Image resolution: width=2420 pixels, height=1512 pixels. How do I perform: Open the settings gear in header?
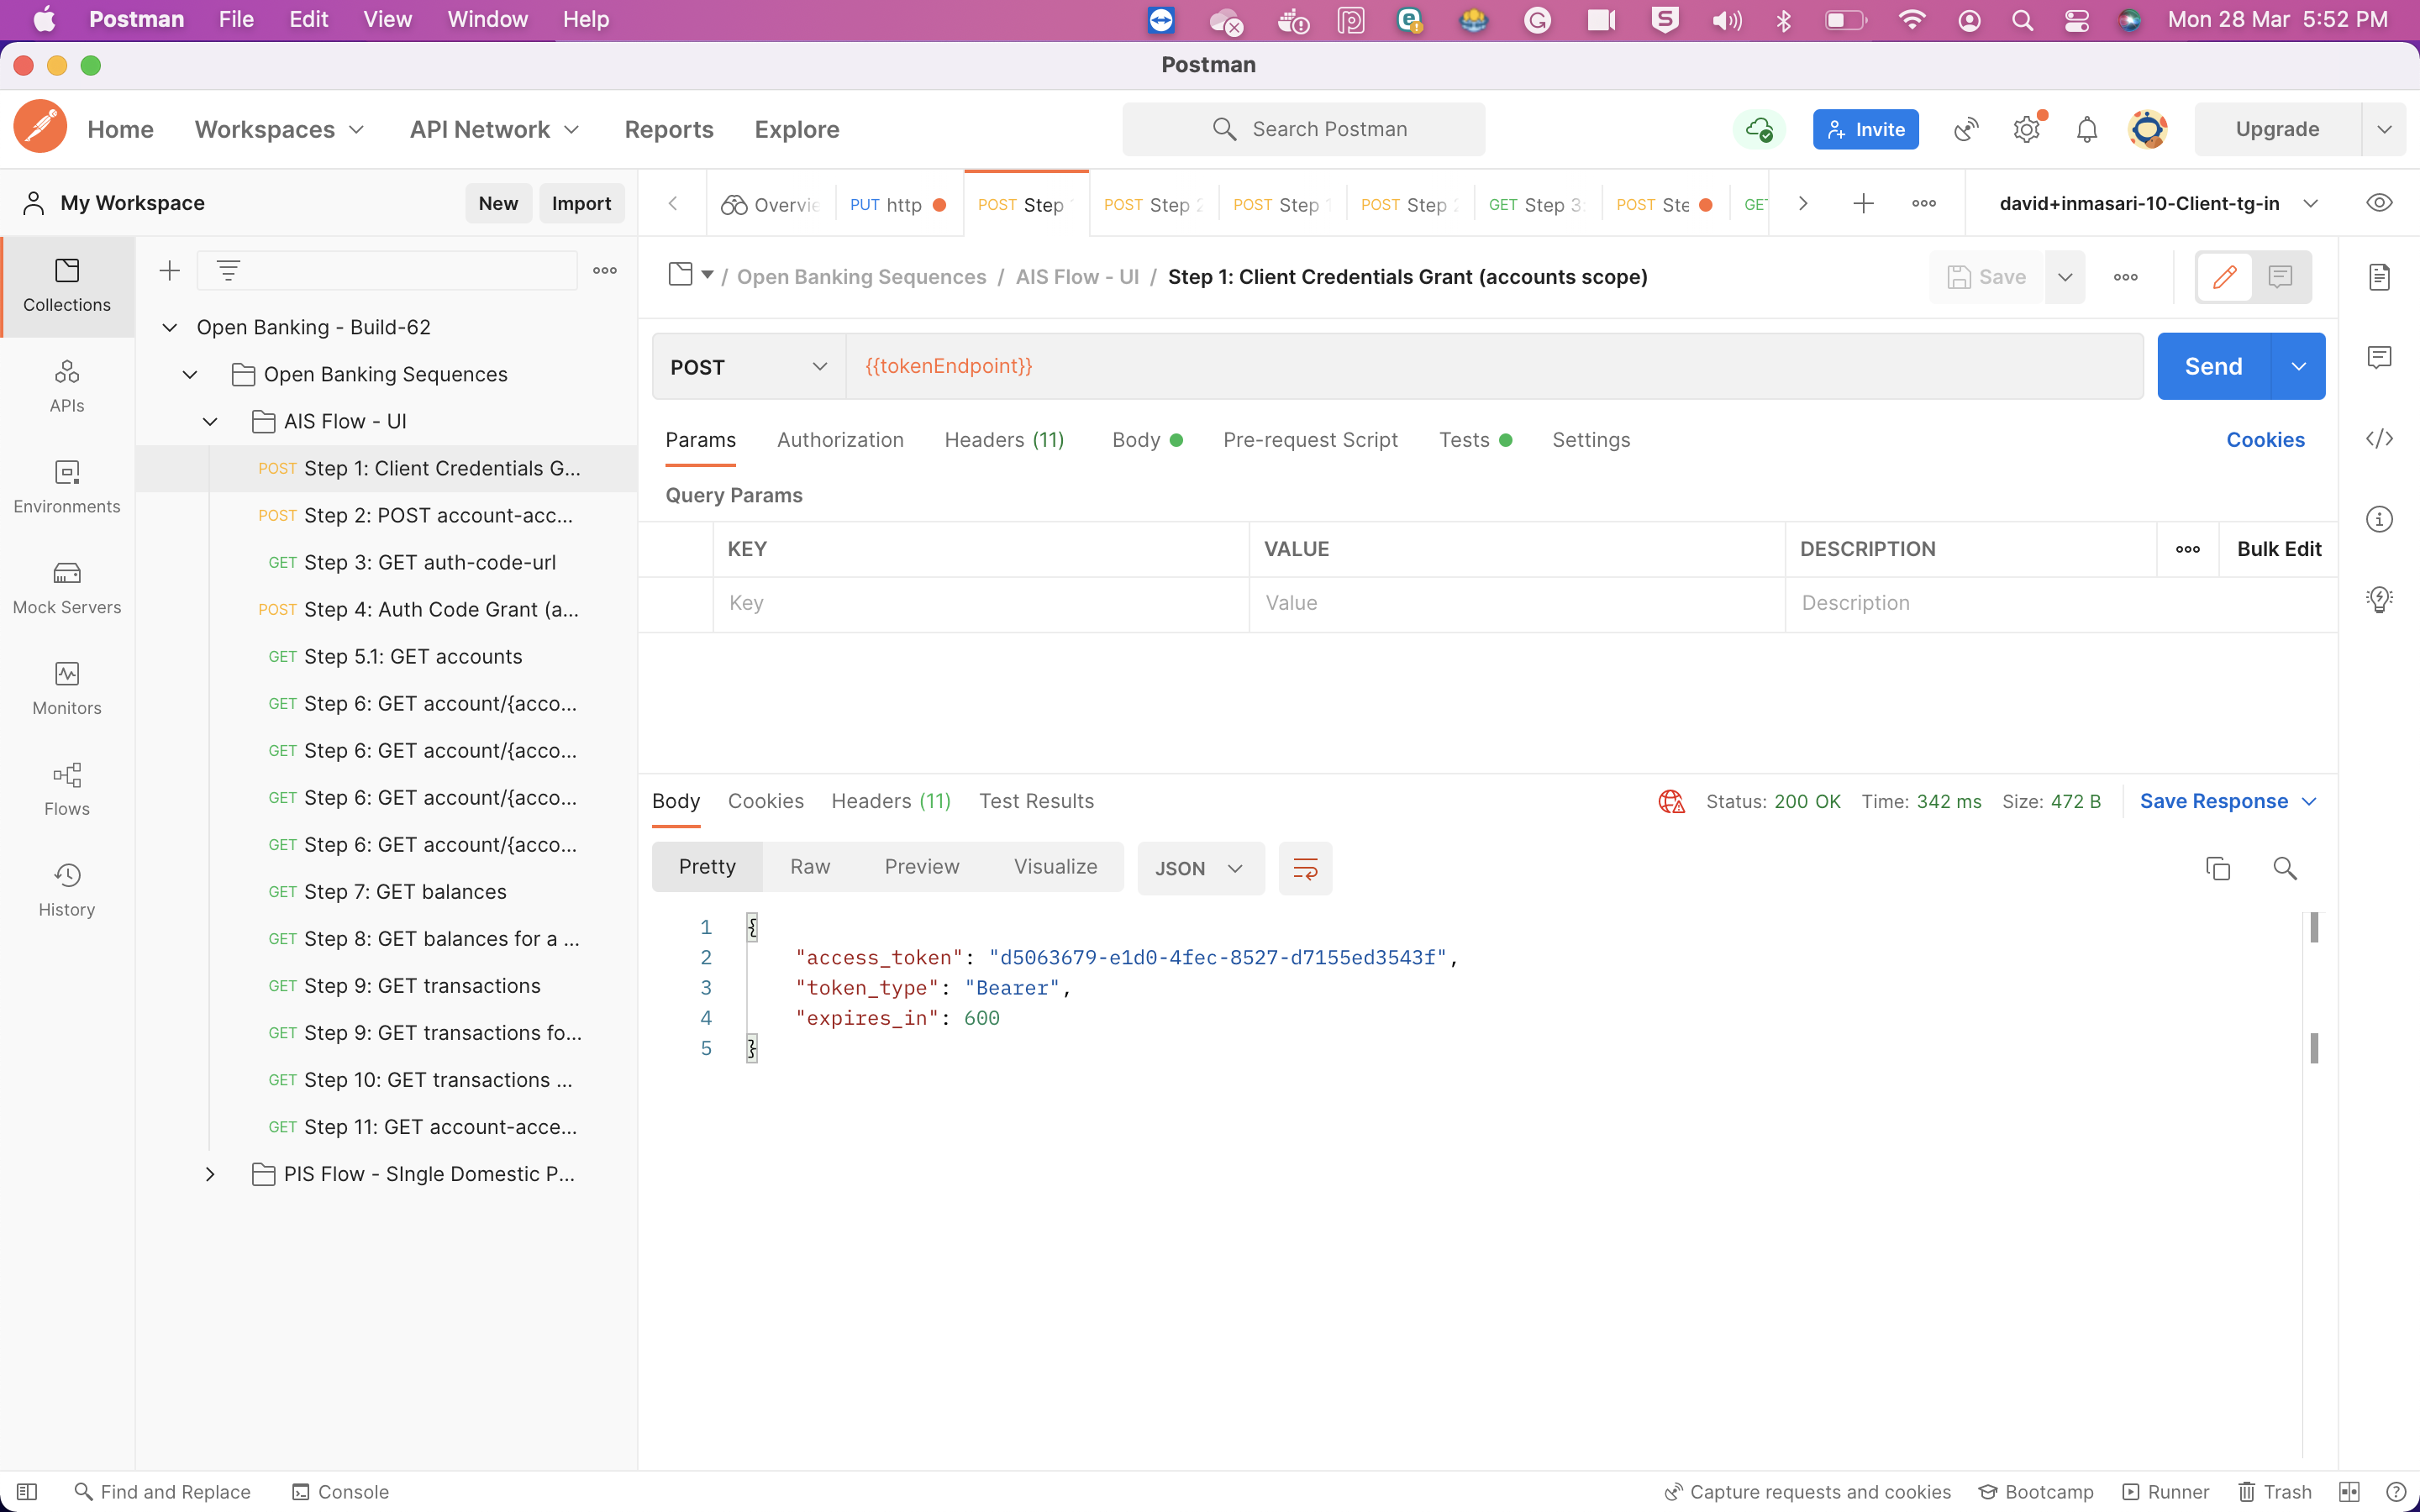point(2027,129)
